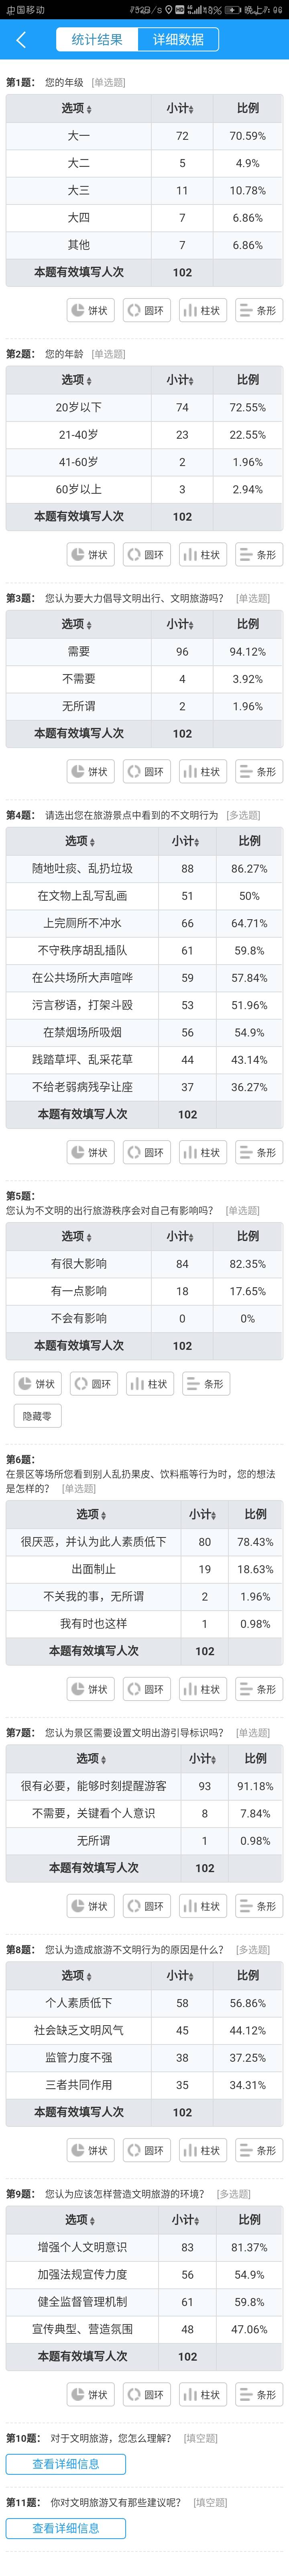
Task: Show 圆环 chart for question 2 年龄
Action: [146, 554]
